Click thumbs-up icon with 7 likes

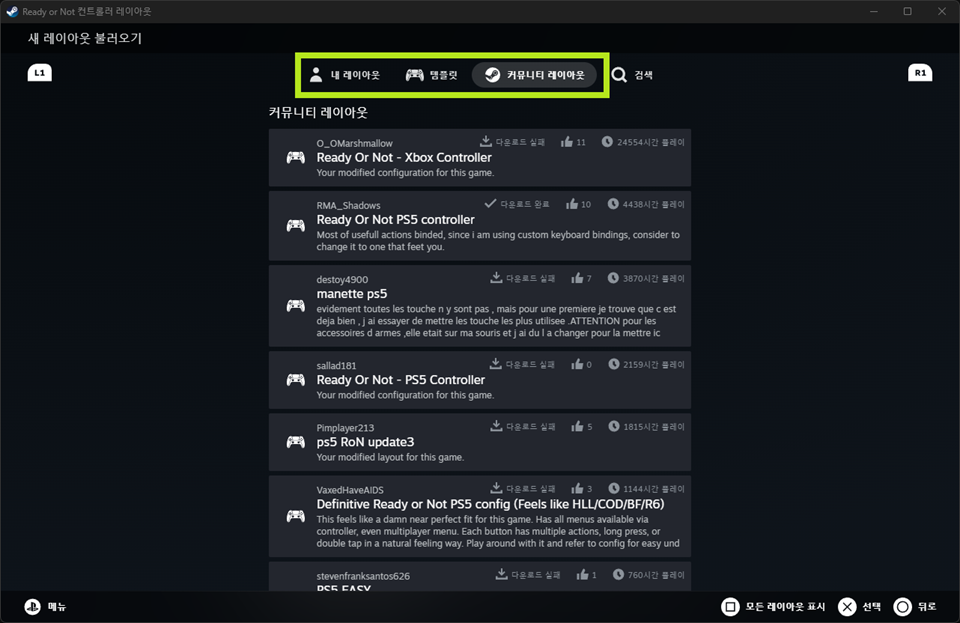577,278
